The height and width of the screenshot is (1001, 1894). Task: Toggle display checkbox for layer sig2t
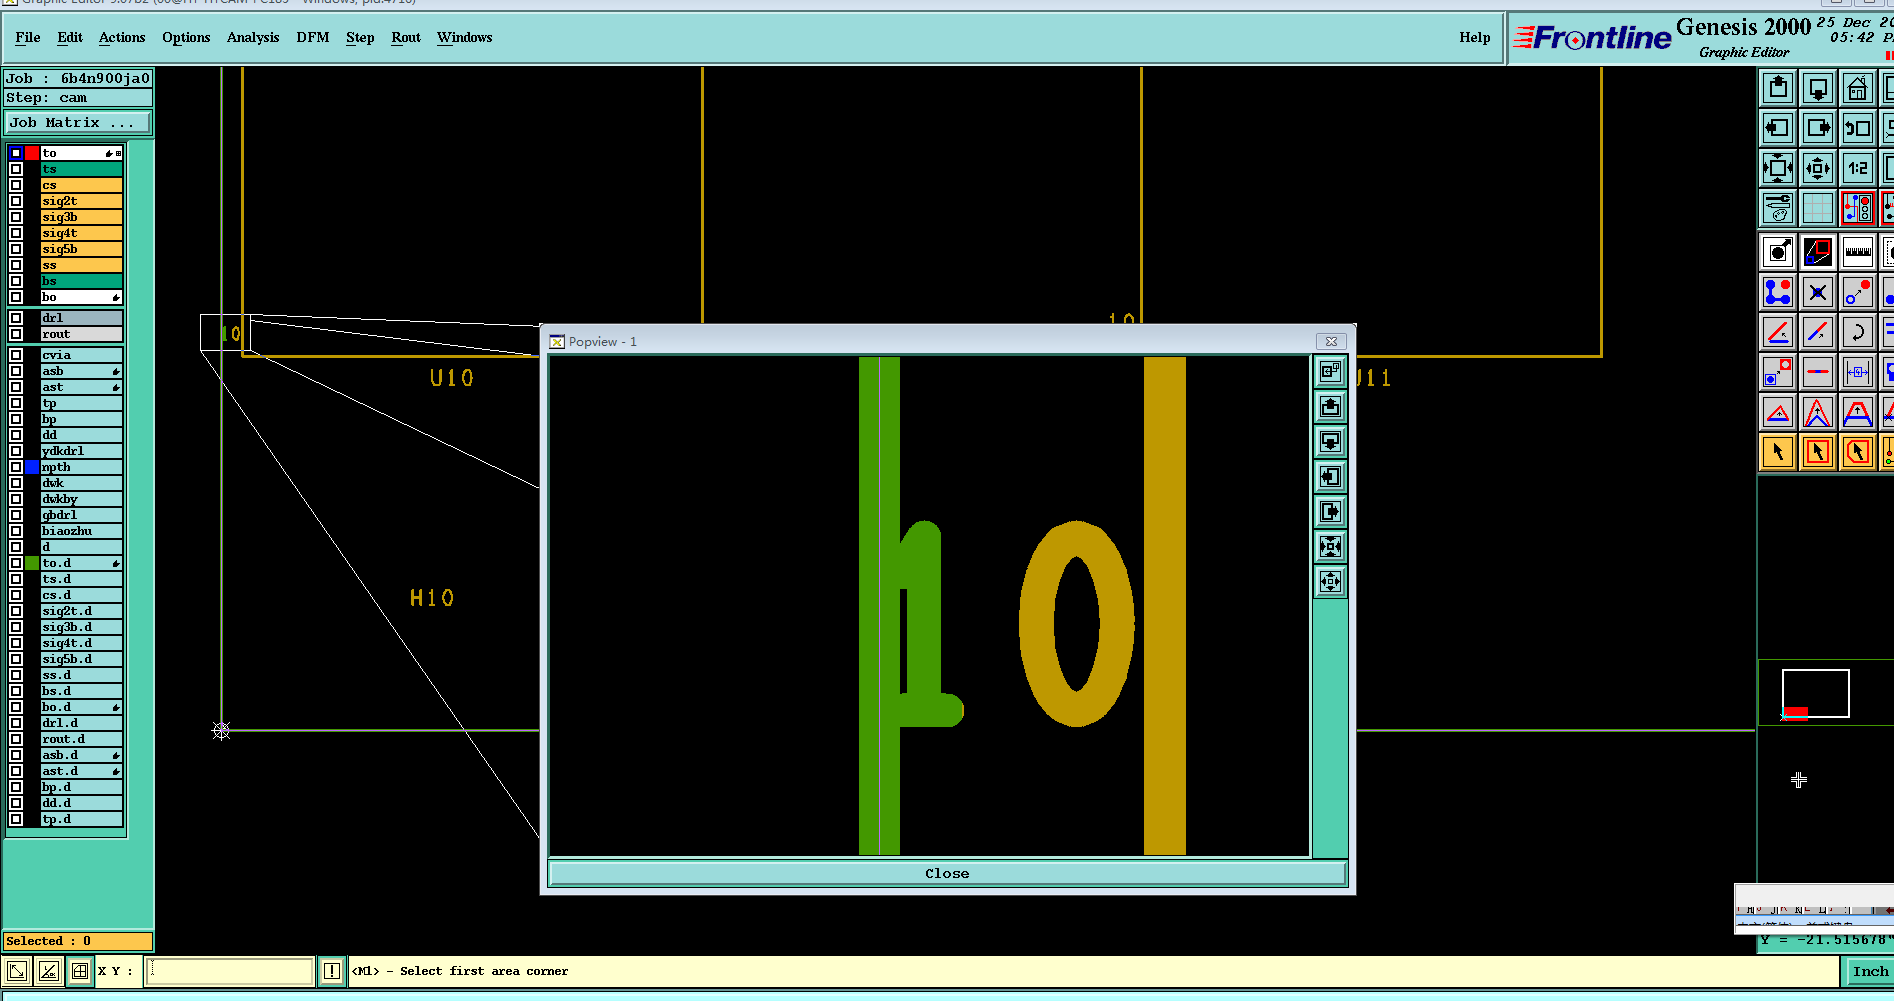tap(16, 201)
